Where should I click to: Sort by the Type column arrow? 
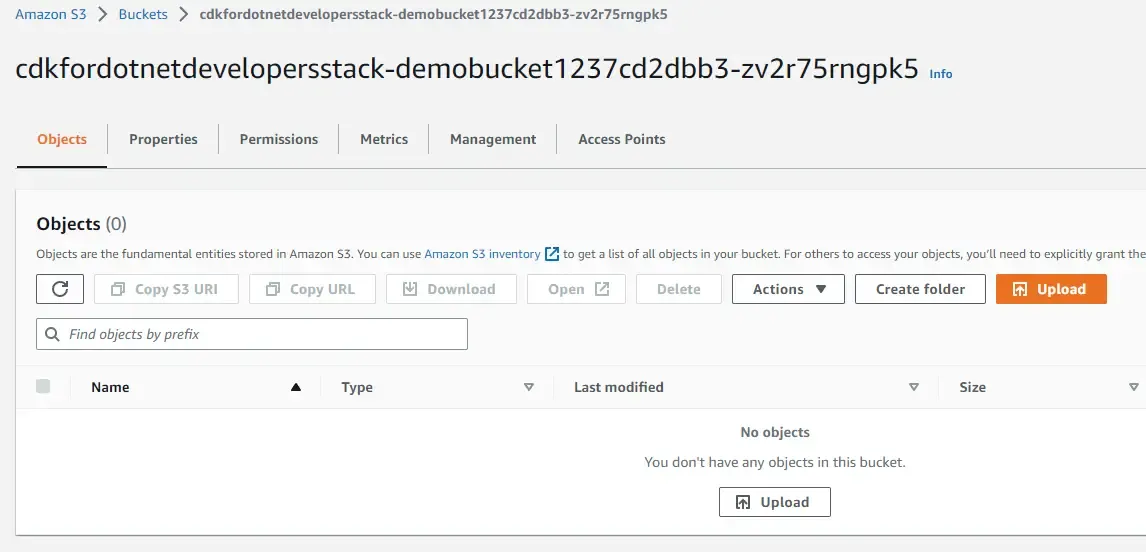tap(528, 387)
